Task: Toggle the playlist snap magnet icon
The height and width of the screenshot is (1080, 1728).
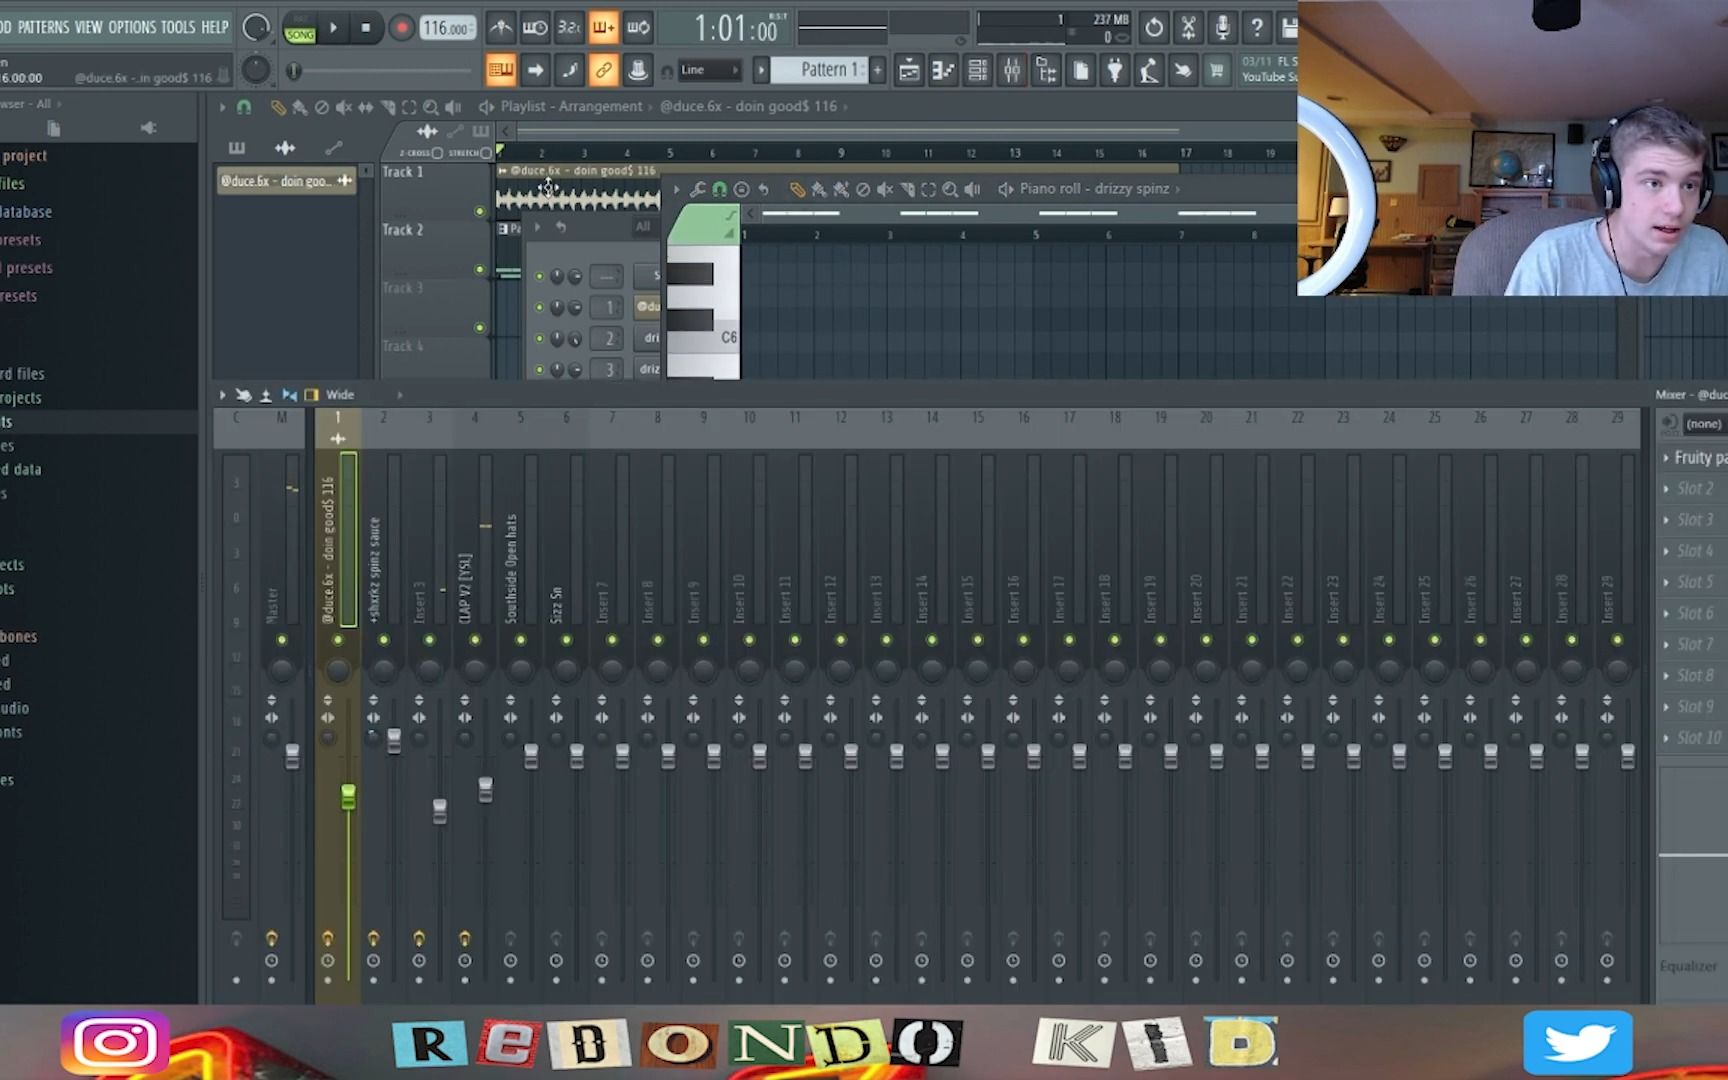Action: pos(243,106)
